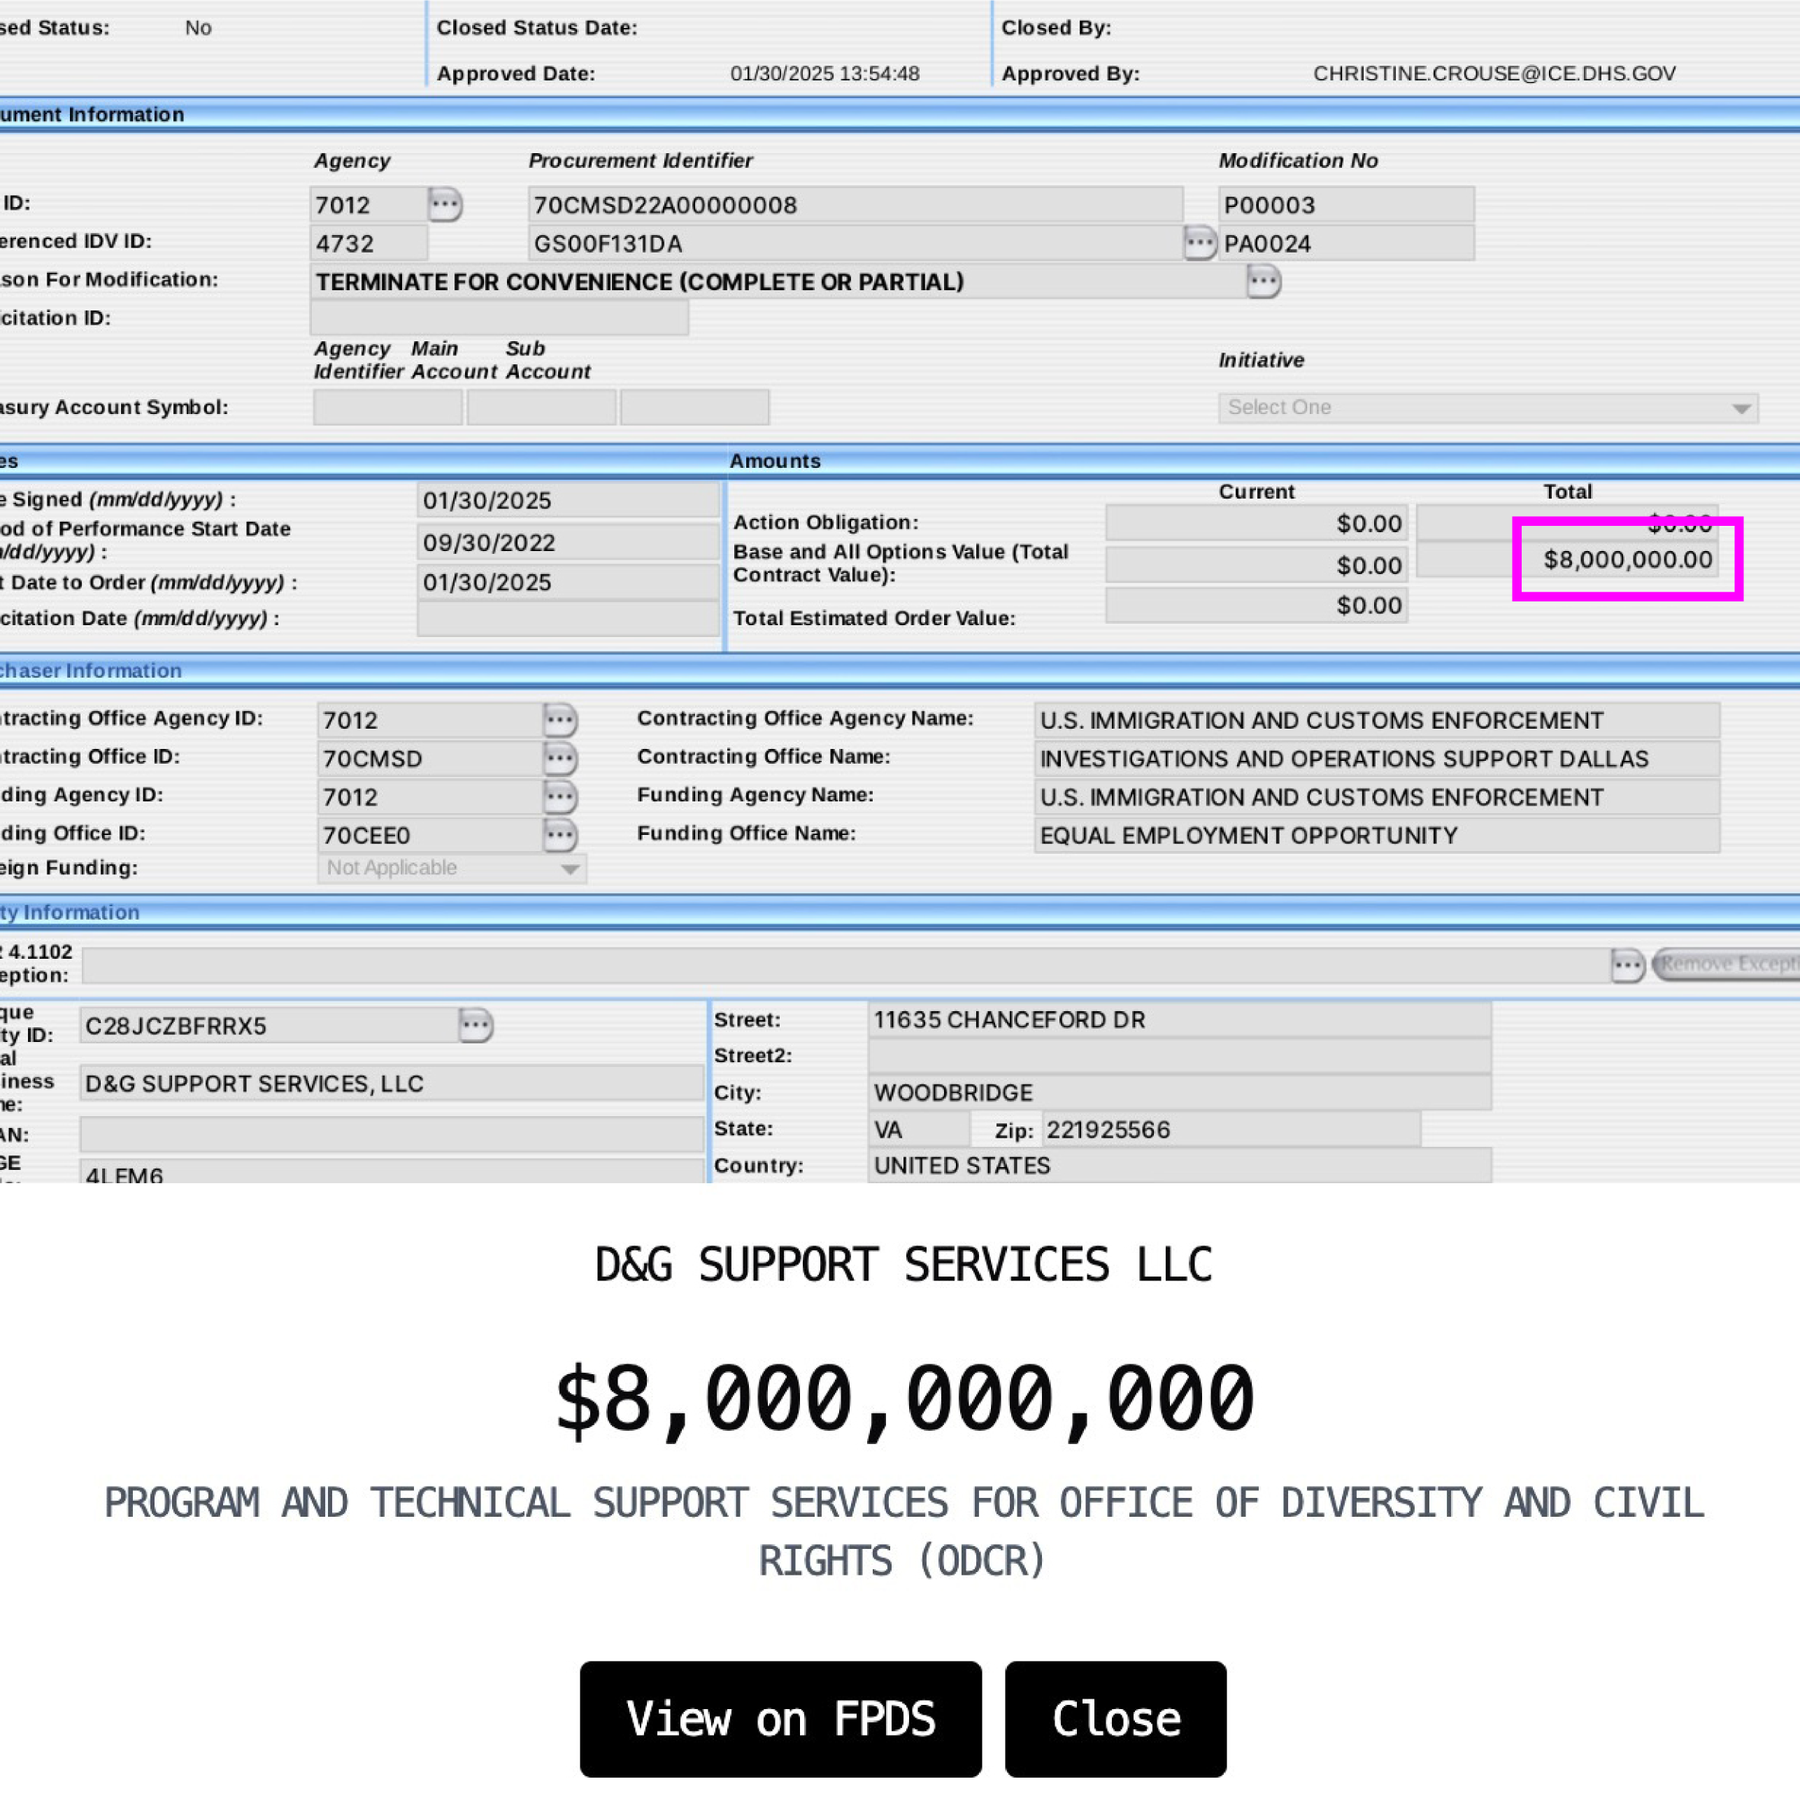Viewport: 1800px width, 1800px height.
Task: Expand the Initiative Select One dropdown
Action: click(1487, 408)
